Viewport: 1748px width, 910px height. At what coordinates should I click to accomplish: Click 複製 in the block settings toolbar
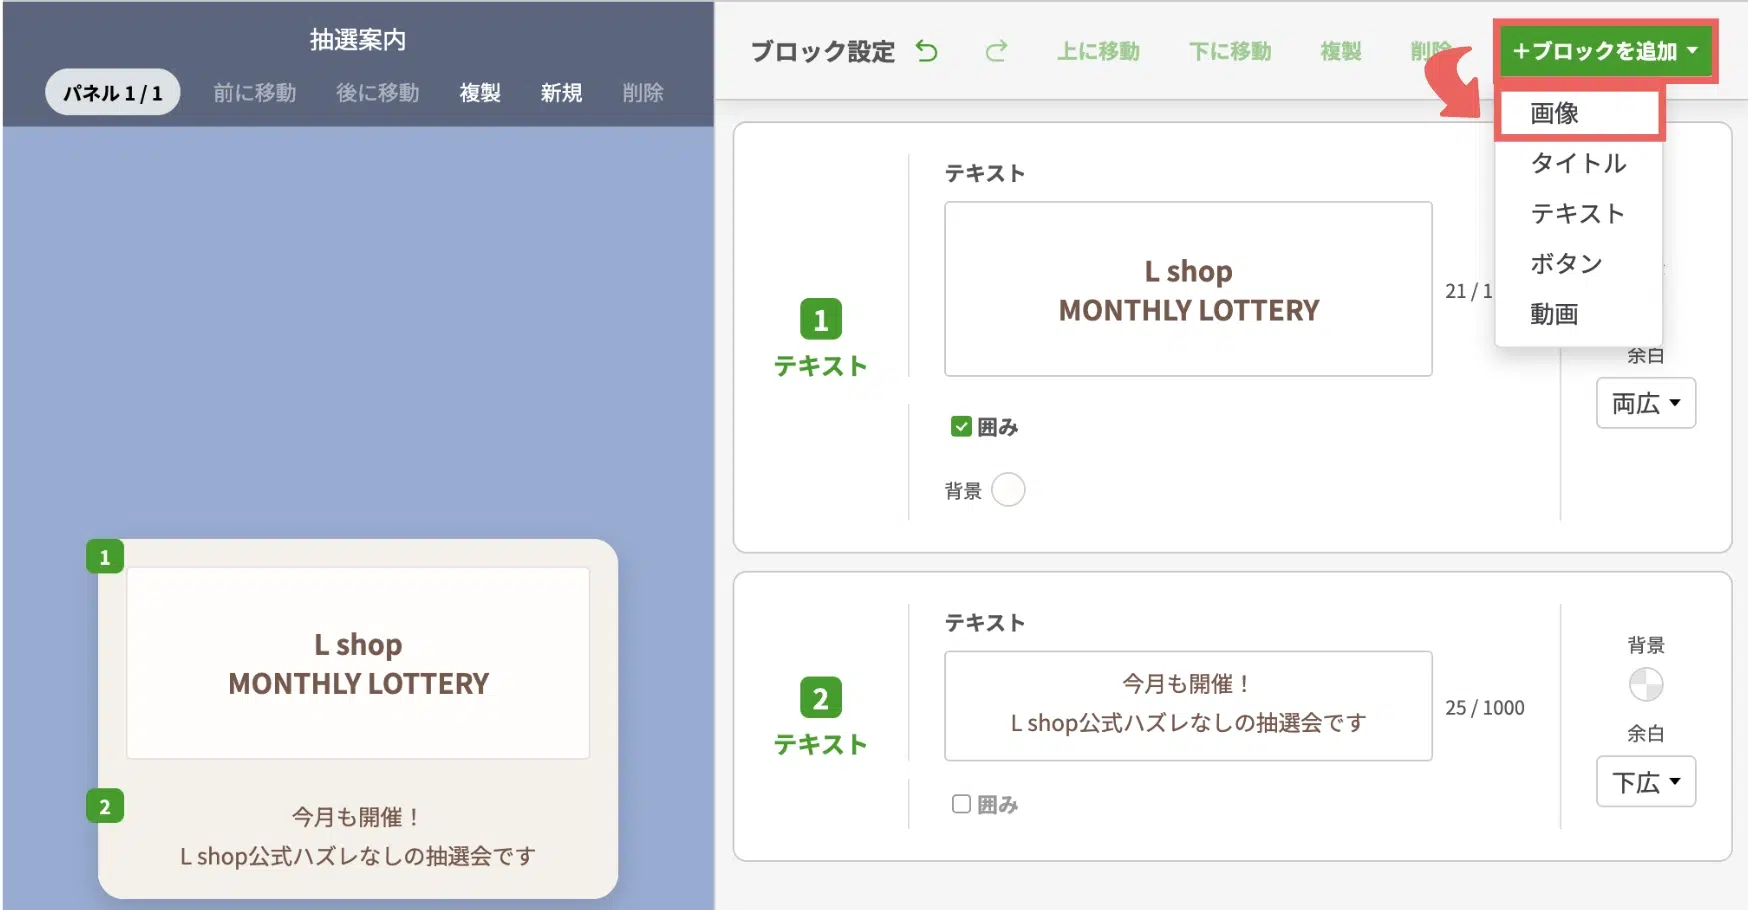pos(1341,51)
